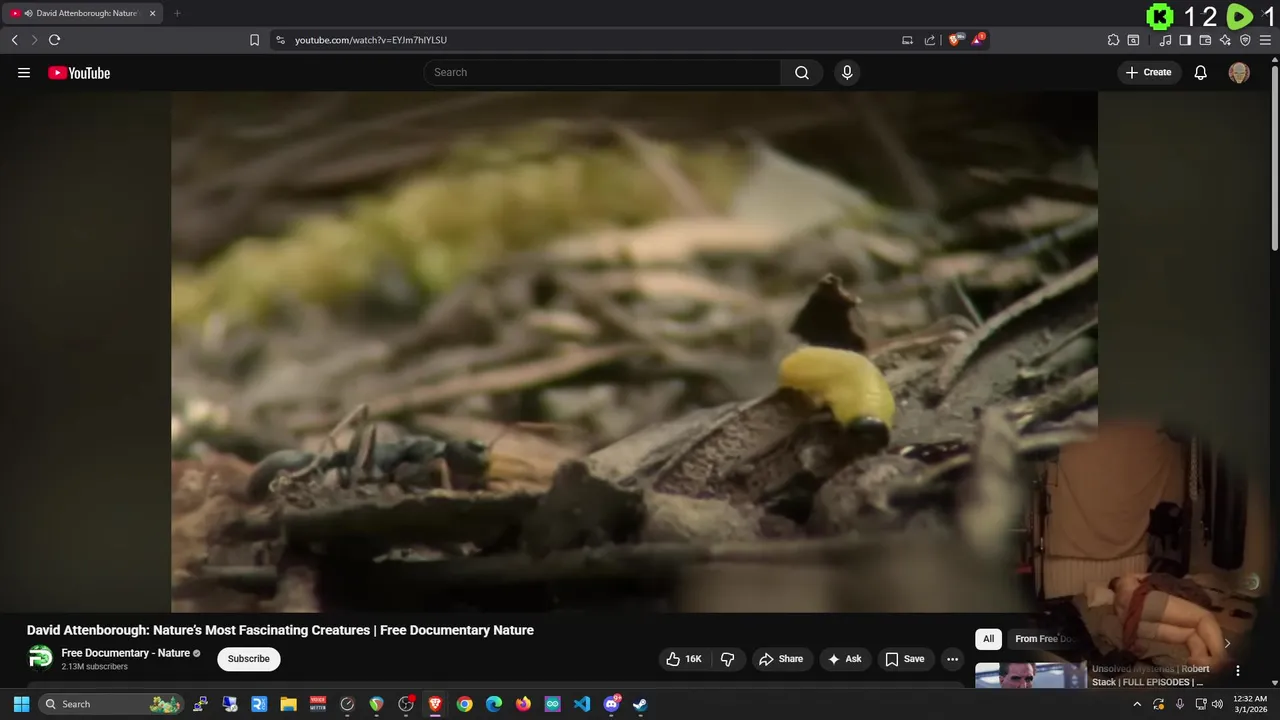1280x720 pixels.
Task: Open Brave Rewards triangle icon
Action: pos(978,40)
